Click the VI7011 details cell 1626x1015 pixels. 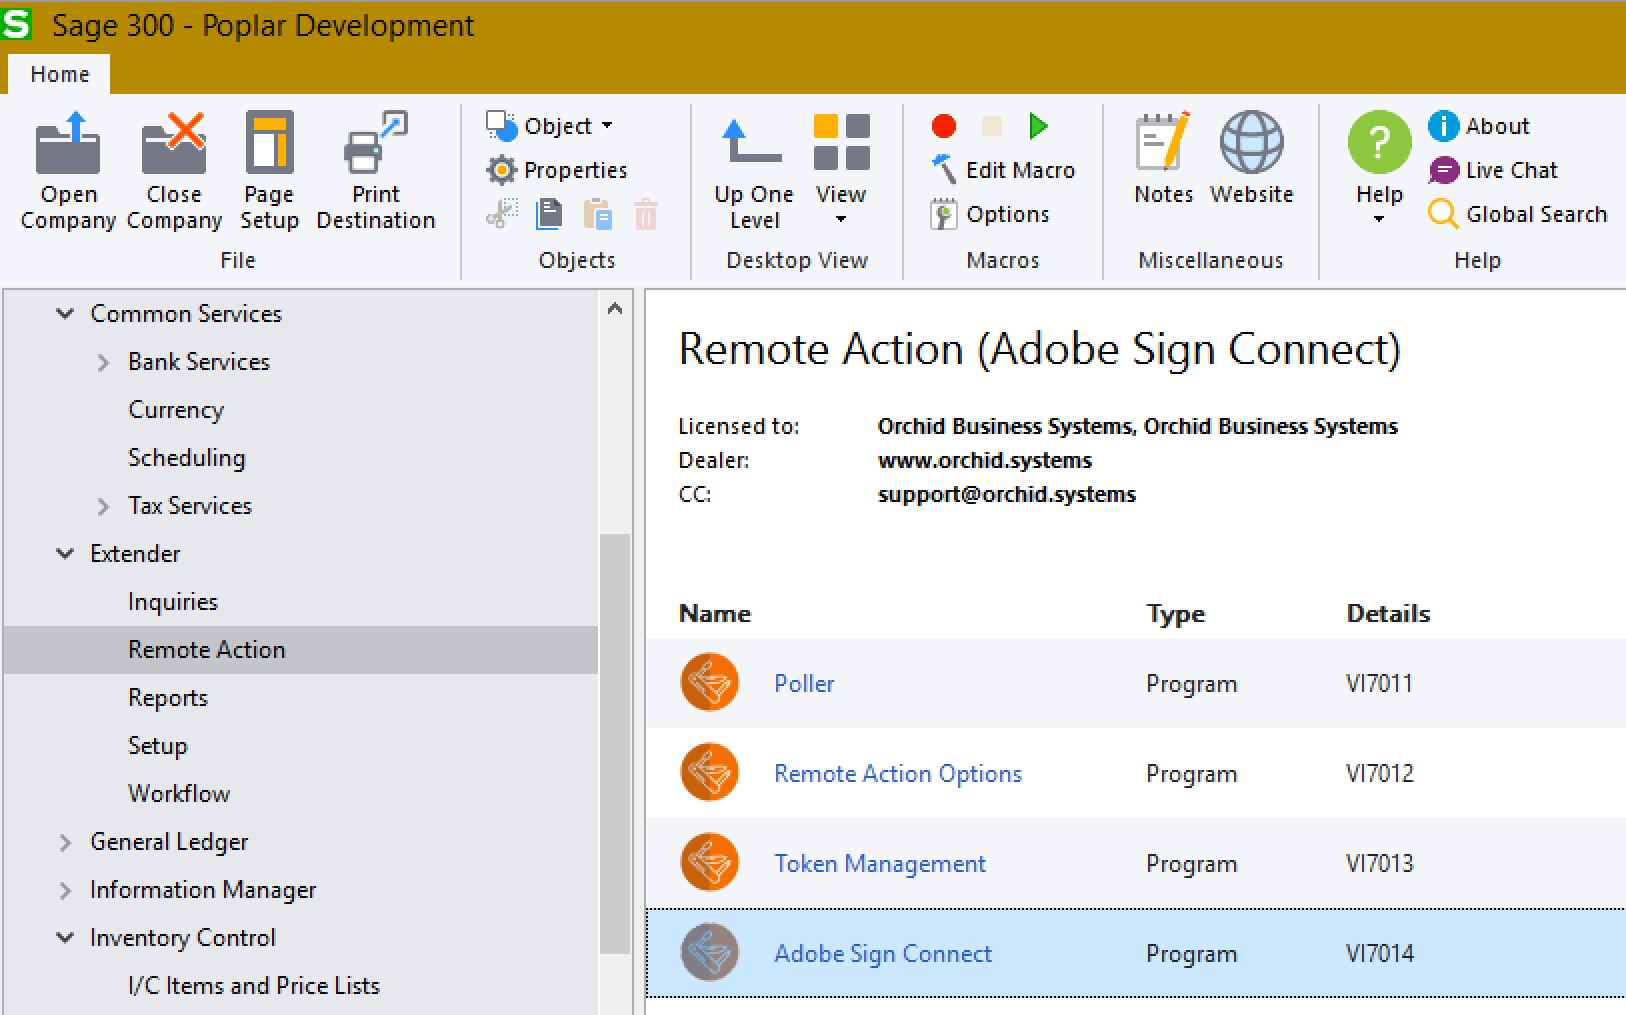pos(1380,684)
